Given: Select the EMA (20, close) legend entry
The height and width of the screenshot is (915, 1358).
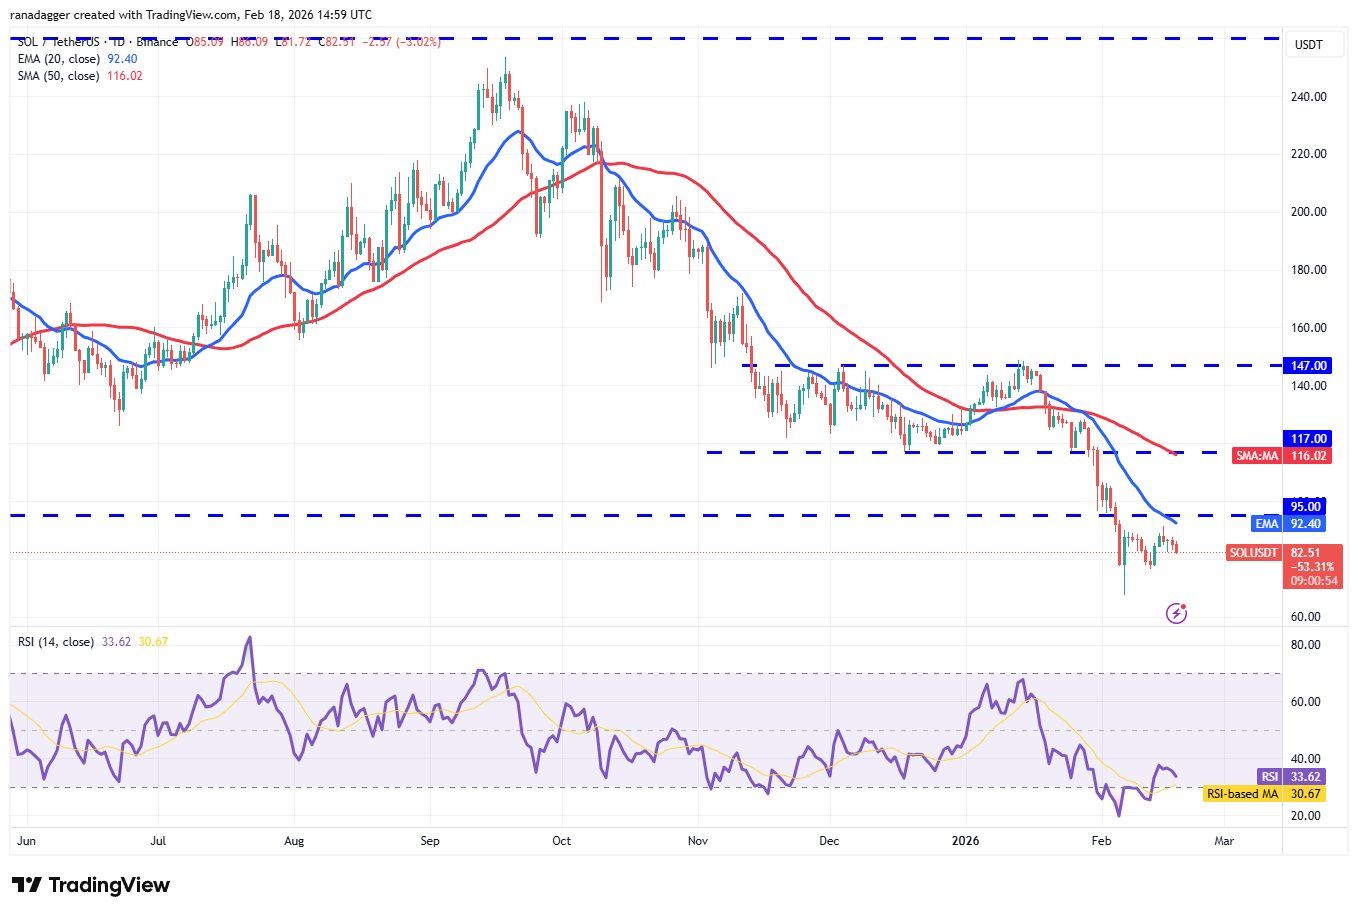Looking at the screenshot, I should point(58,59).
